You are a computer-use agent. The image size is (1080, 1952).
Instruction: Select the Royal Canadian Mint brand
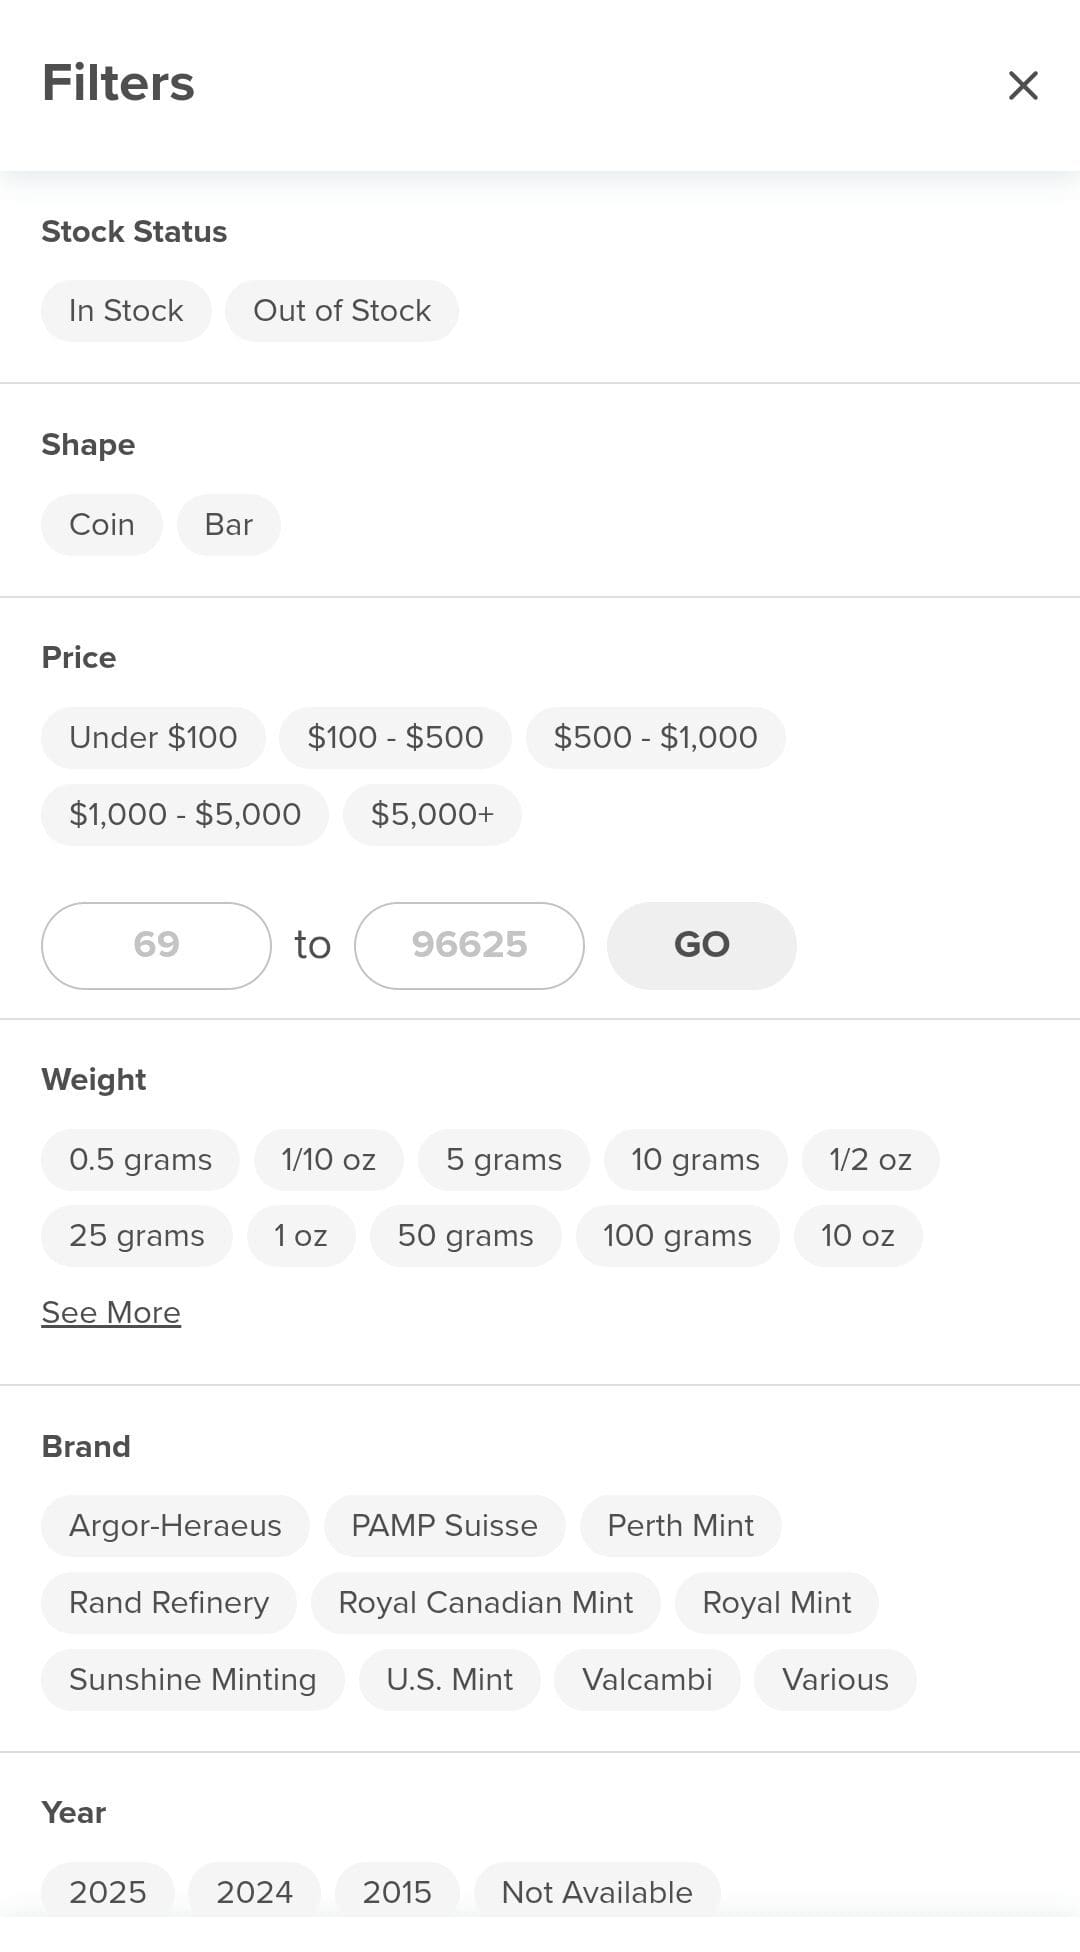coord(485,1603)
